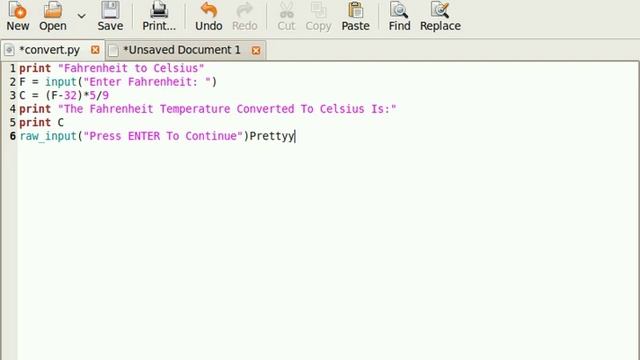Place cursor in "Enter Fahrenheit: " string

[147, 82]
